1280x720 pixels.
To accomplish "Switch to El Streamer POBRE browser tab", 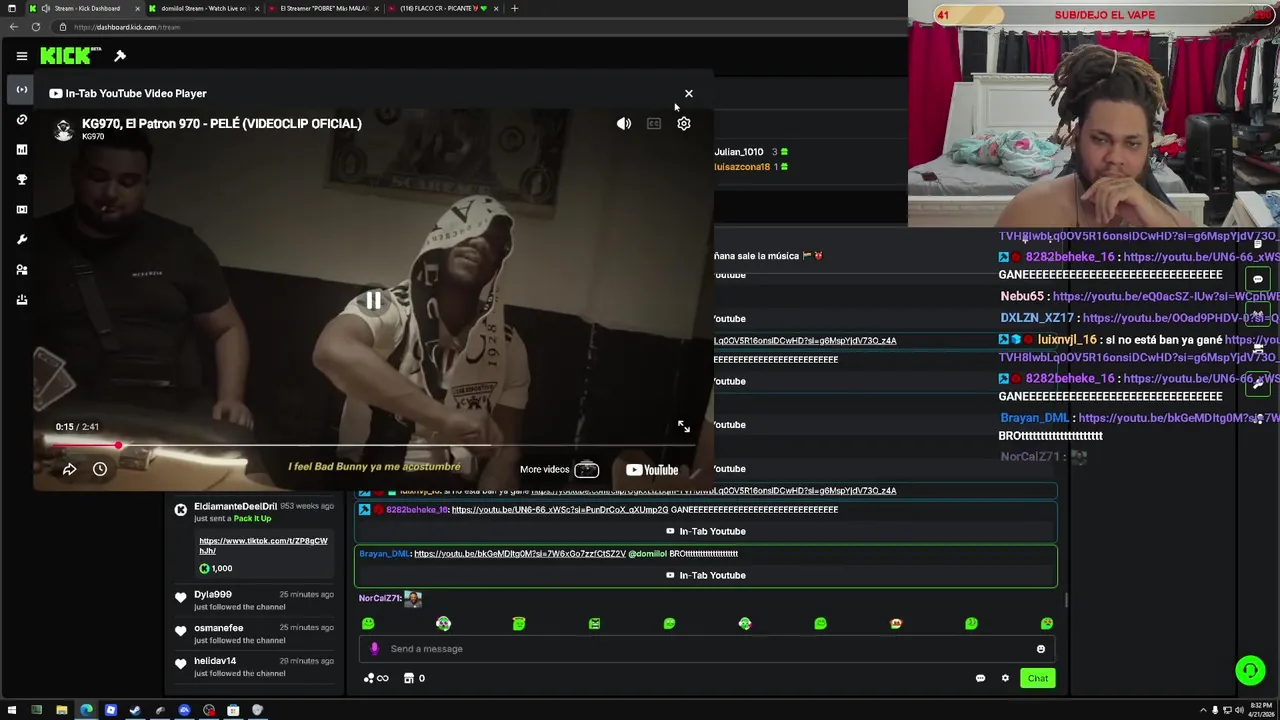I will point(322,8).
